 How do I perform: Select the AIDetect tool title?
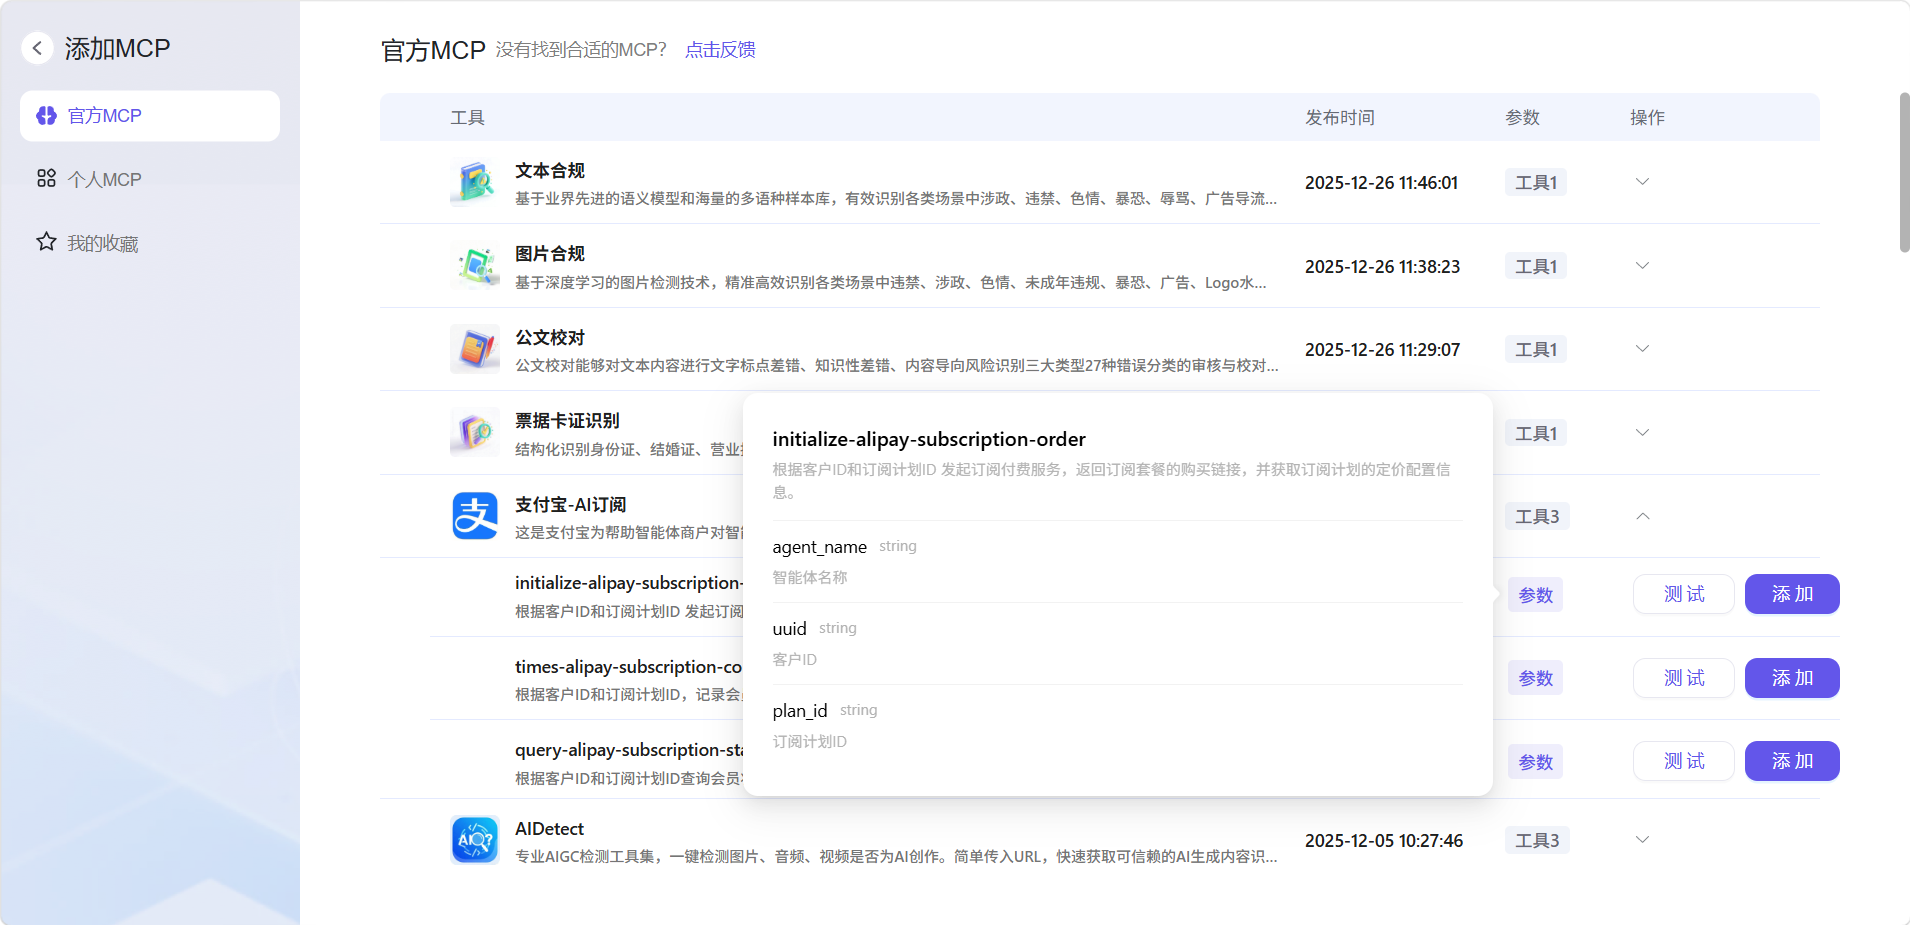[549, 829]
